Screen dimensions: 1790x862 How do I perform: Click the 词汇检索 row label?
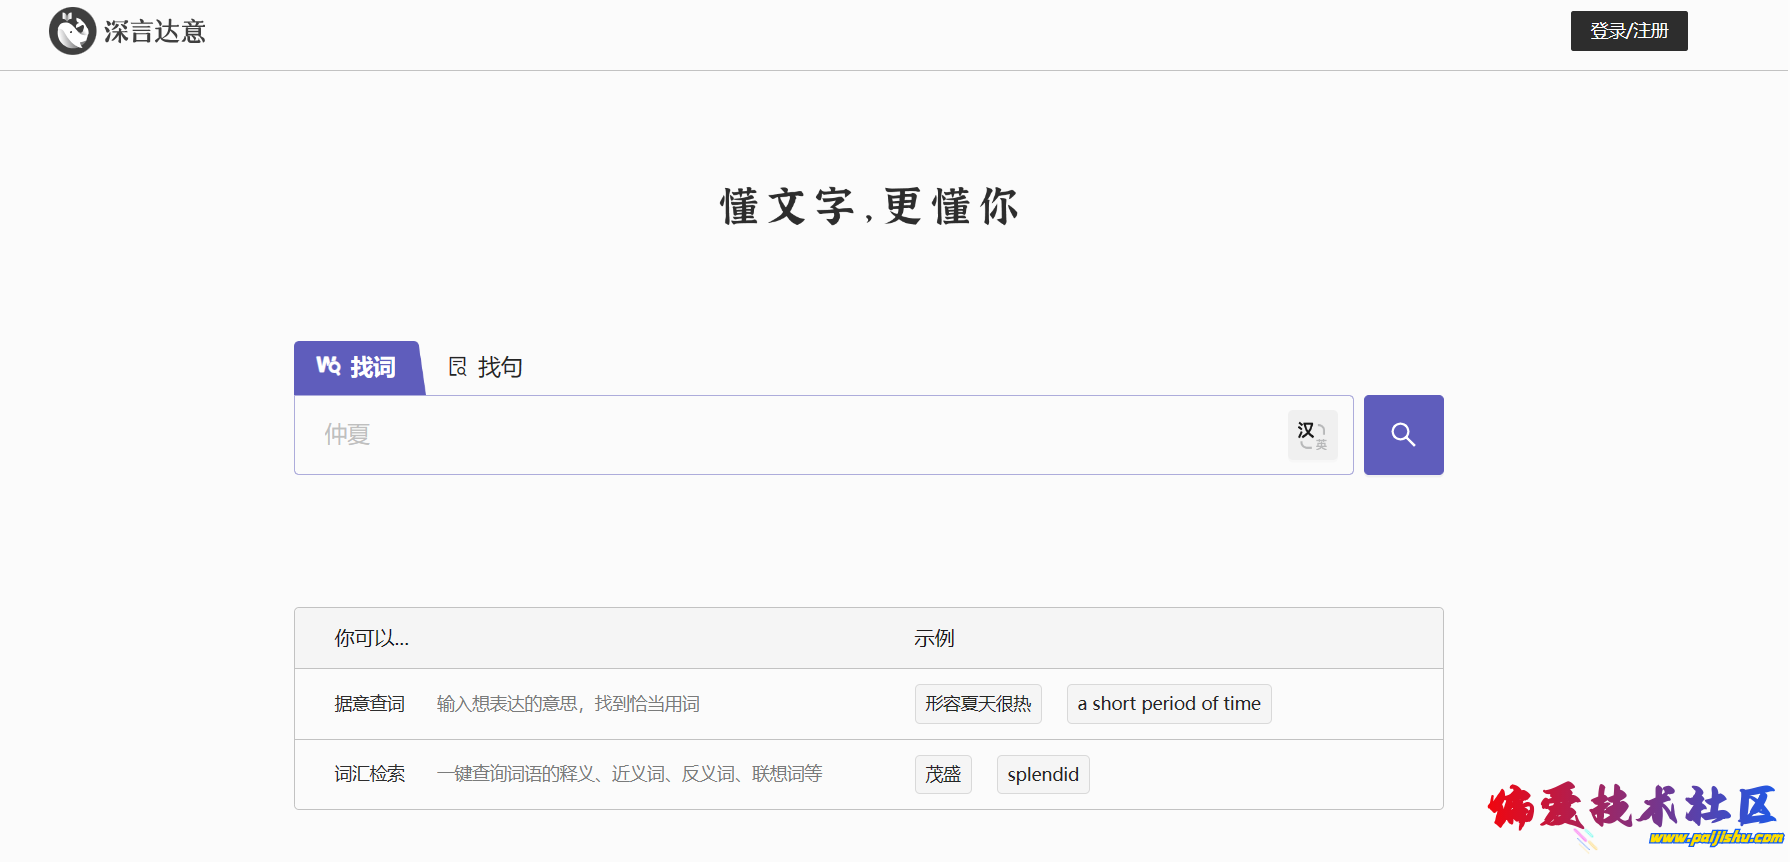[369, 774]
